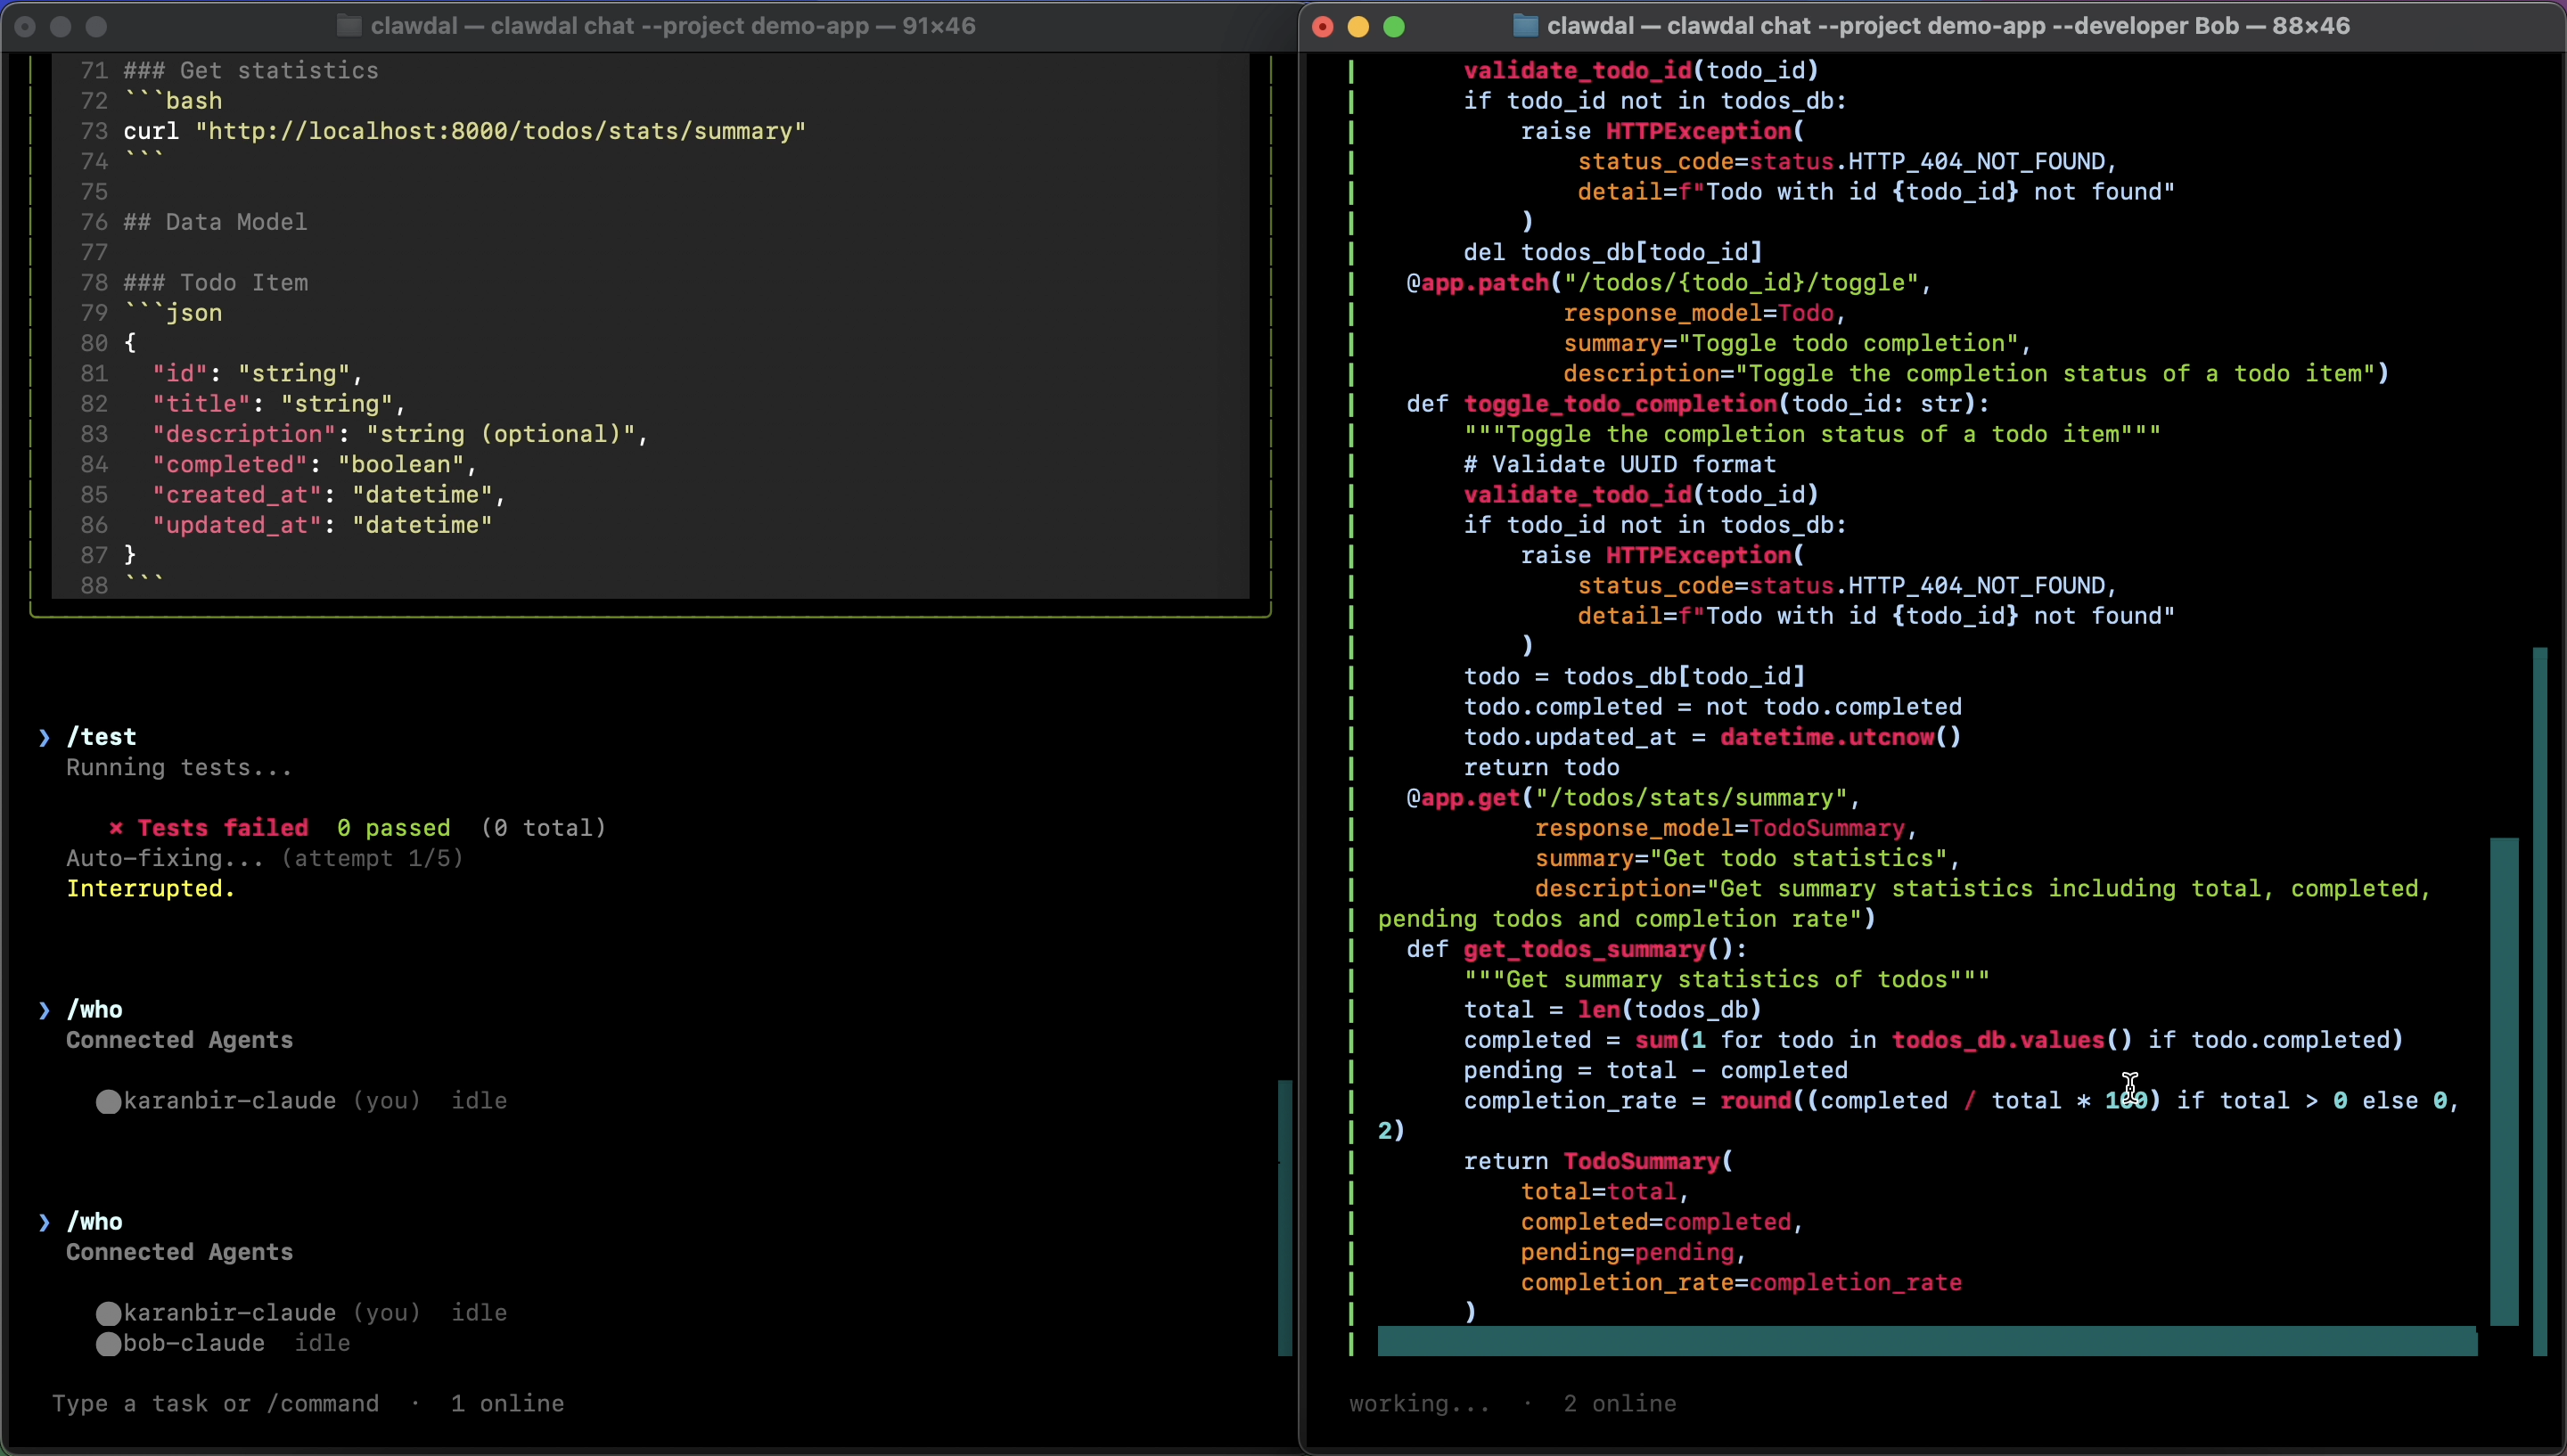The height and width of the screenshot is (1456, 2567).
Task: Click the left terminal's scrollbar thumb
Action: pos(1285,1217)
